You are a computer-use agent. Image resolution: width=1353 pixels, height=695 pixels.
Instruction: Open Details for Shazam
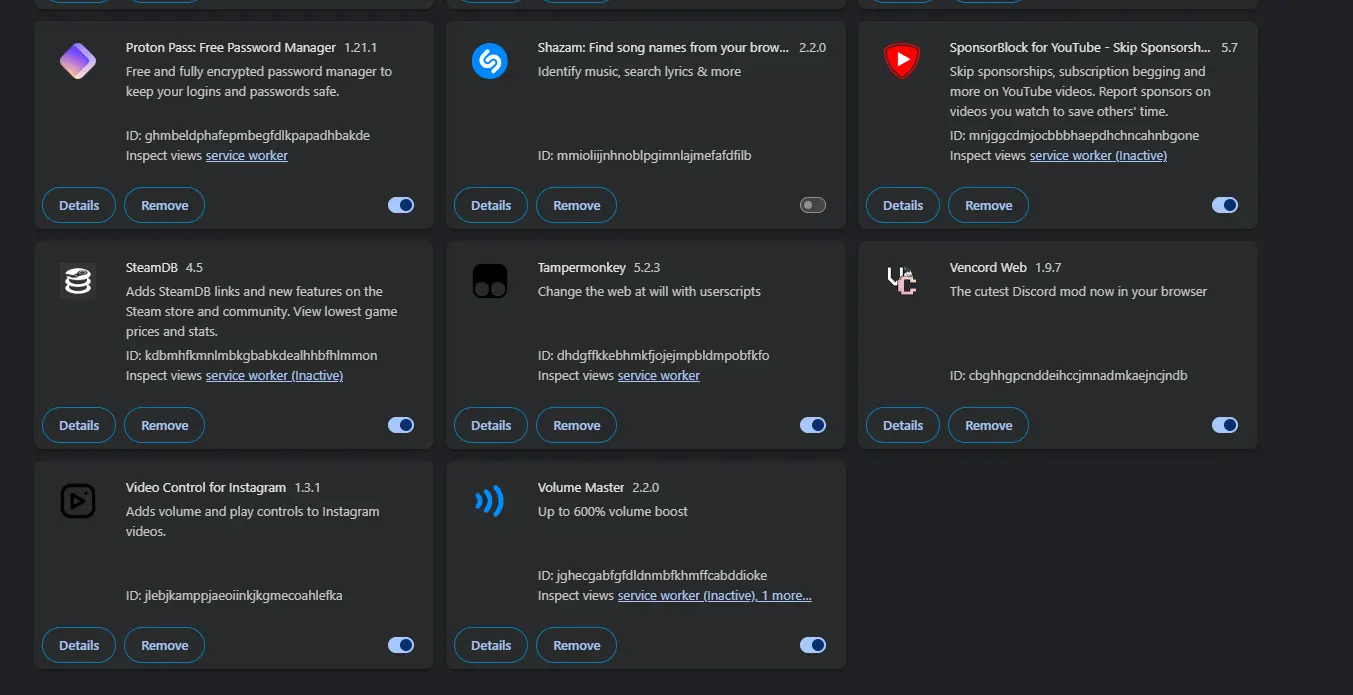491,205
